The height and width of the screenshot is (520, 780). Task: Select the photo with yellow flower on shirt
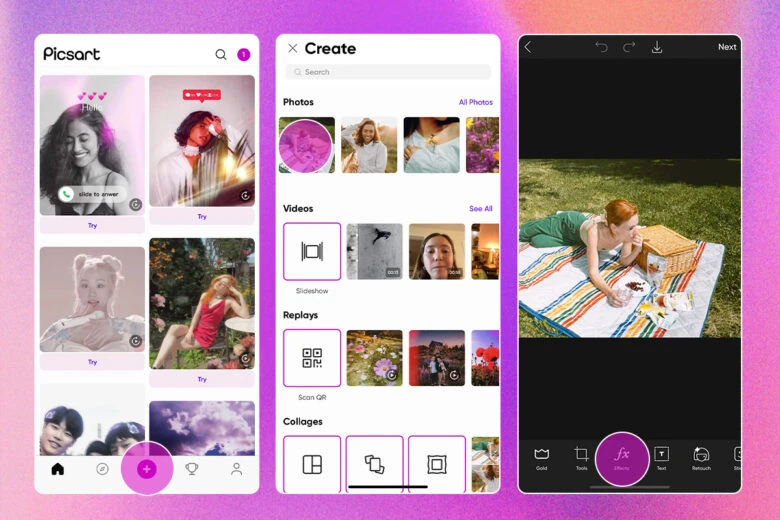431,145
